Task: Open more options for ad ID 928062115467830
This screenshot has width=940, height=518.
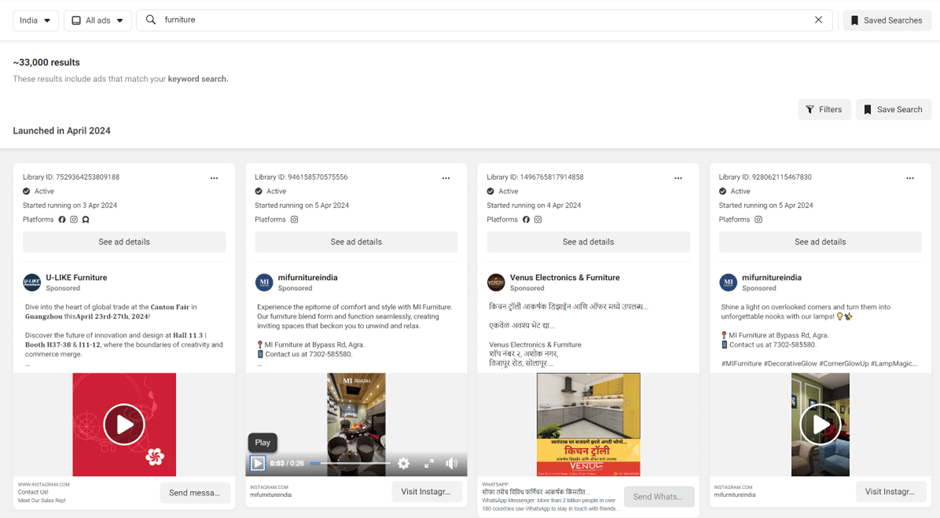Action: point(910,178)
